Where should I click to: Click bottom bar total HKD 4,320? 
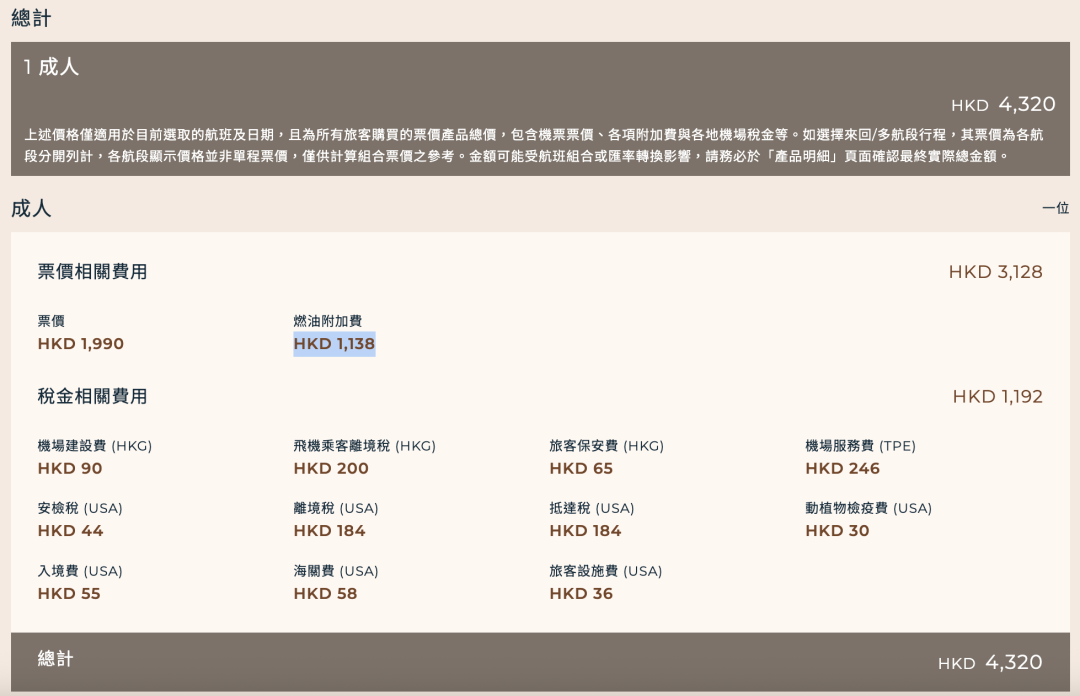coord(990,662)
